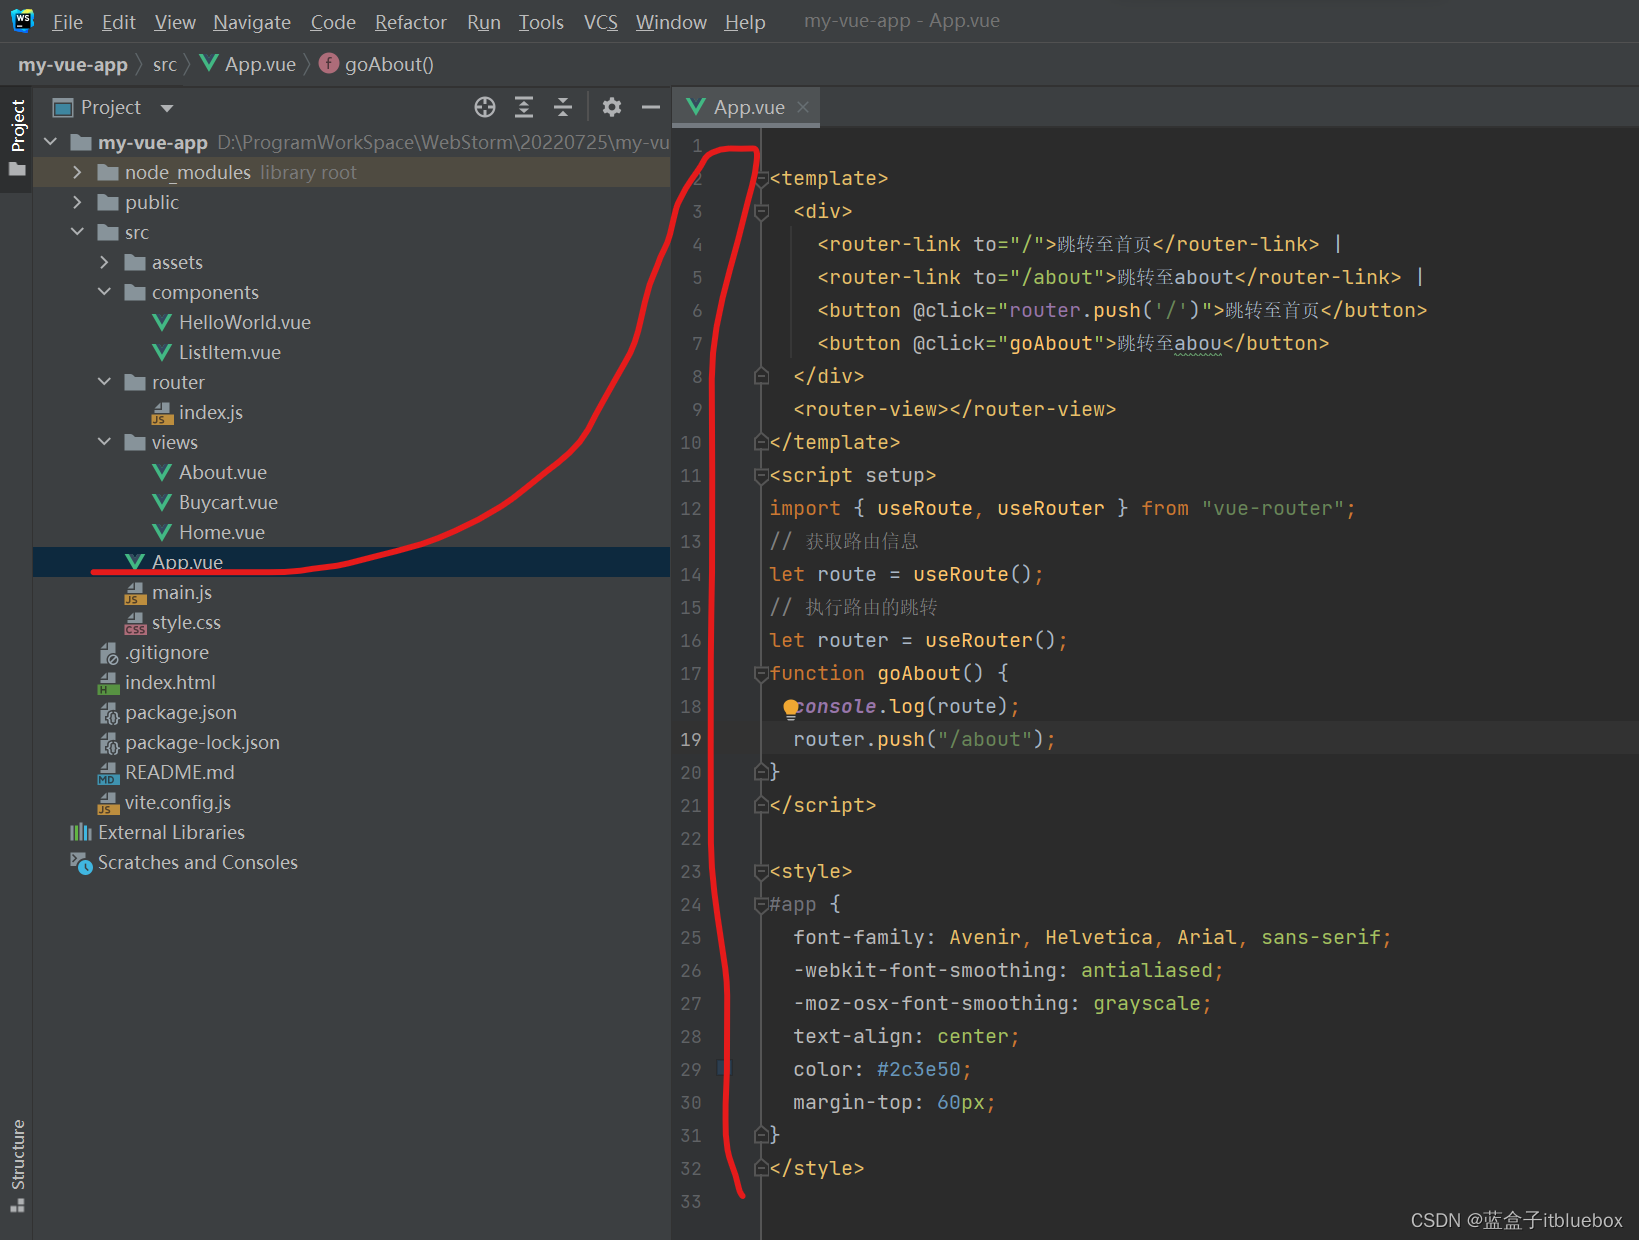Select Home.vue in views folder
The width and height of the screenshot is (1639, 1240).
pos(222,532)
